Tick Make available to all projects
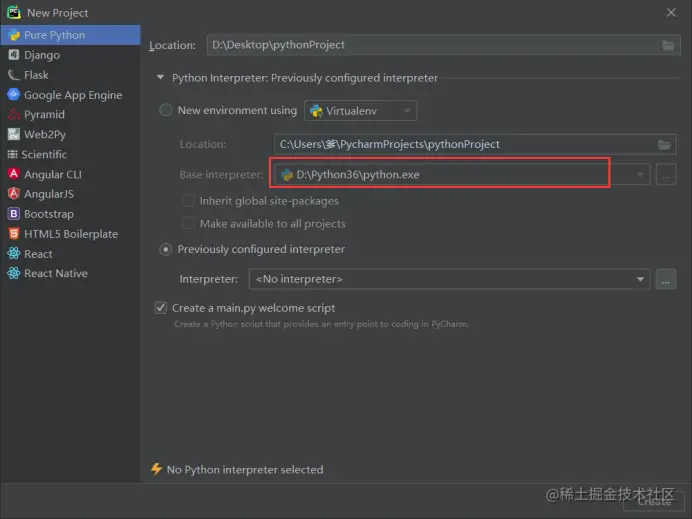This screenshot has height=519, width=692. [188, 223]
